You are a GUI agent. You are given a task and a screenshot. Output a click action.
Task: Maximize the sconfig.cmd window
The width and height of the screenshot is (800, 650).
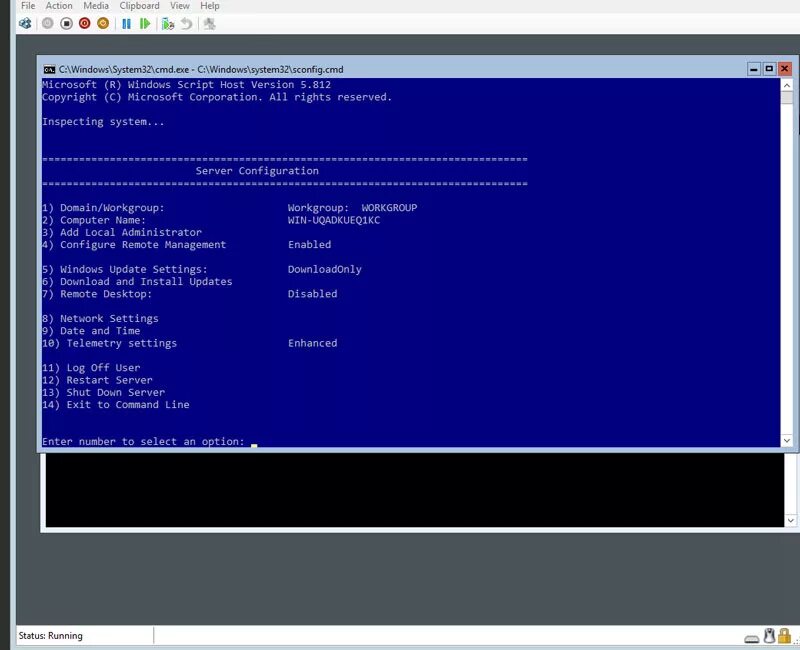769,69
